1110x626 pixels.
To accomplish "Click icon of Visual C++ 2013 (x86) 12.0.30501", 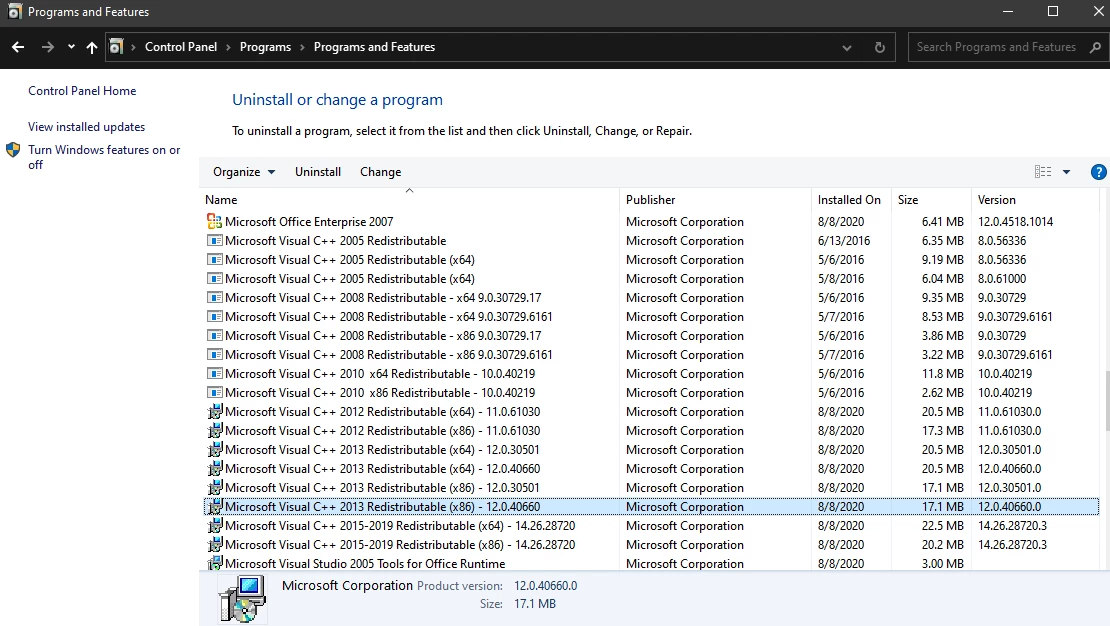I will click(214, 487).
